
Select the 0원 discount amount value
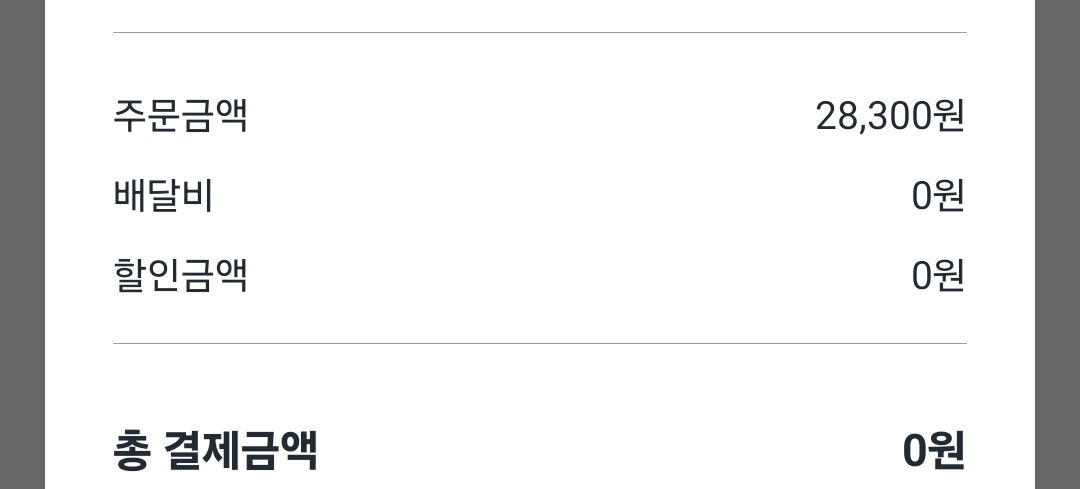point(937,275)
